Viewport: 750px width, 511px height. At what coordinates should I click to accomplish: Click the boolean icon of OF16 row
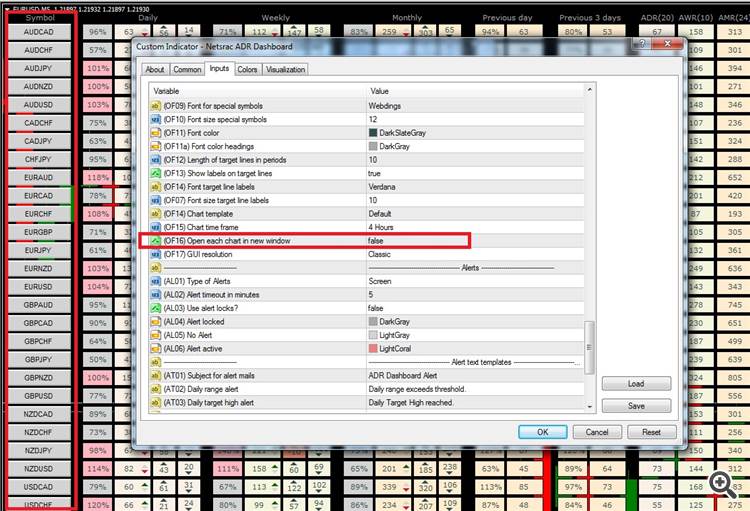point(155,241)
